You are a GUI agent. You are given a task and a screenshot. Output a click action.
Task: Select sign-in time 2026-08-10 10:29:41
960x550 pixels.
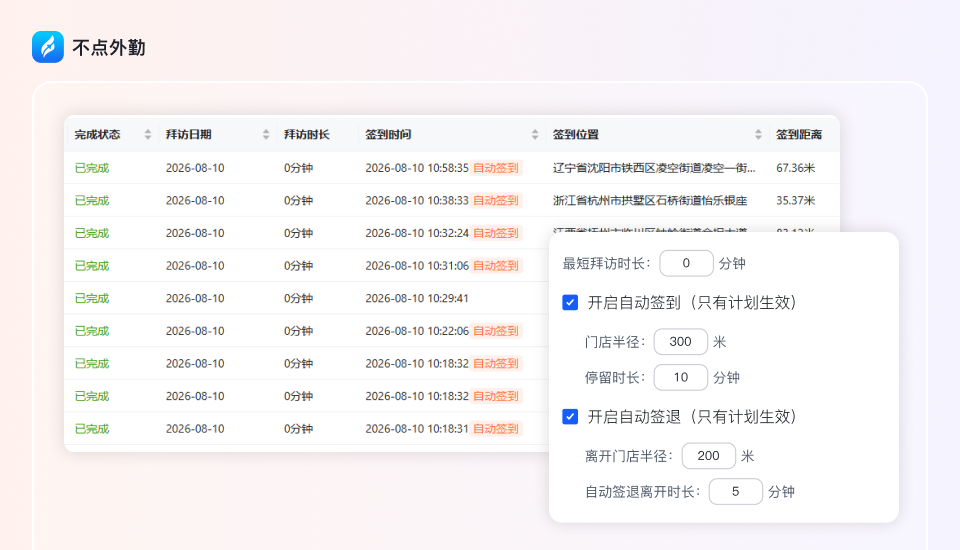coord(417,298)
